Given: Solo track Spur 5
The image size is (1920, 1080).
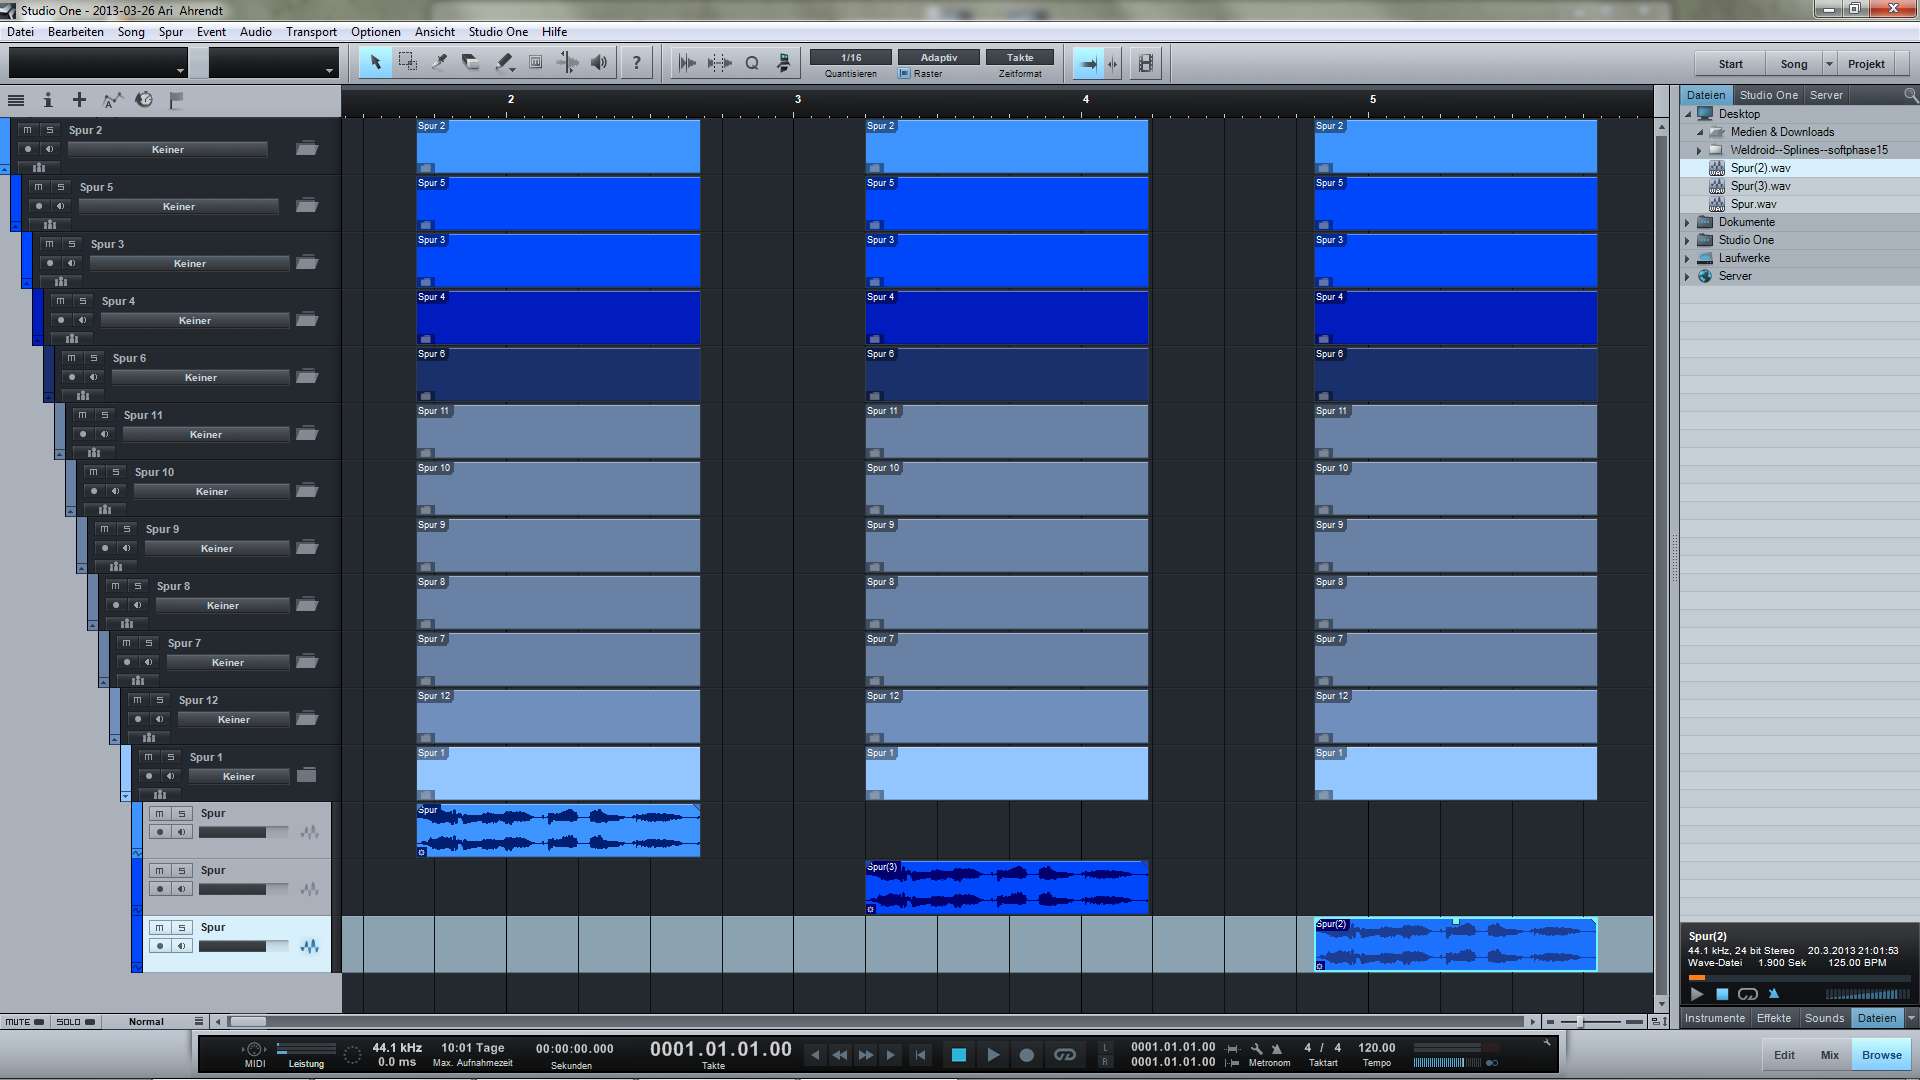Looking at the screenshot, I should click(x=60, y=187).
